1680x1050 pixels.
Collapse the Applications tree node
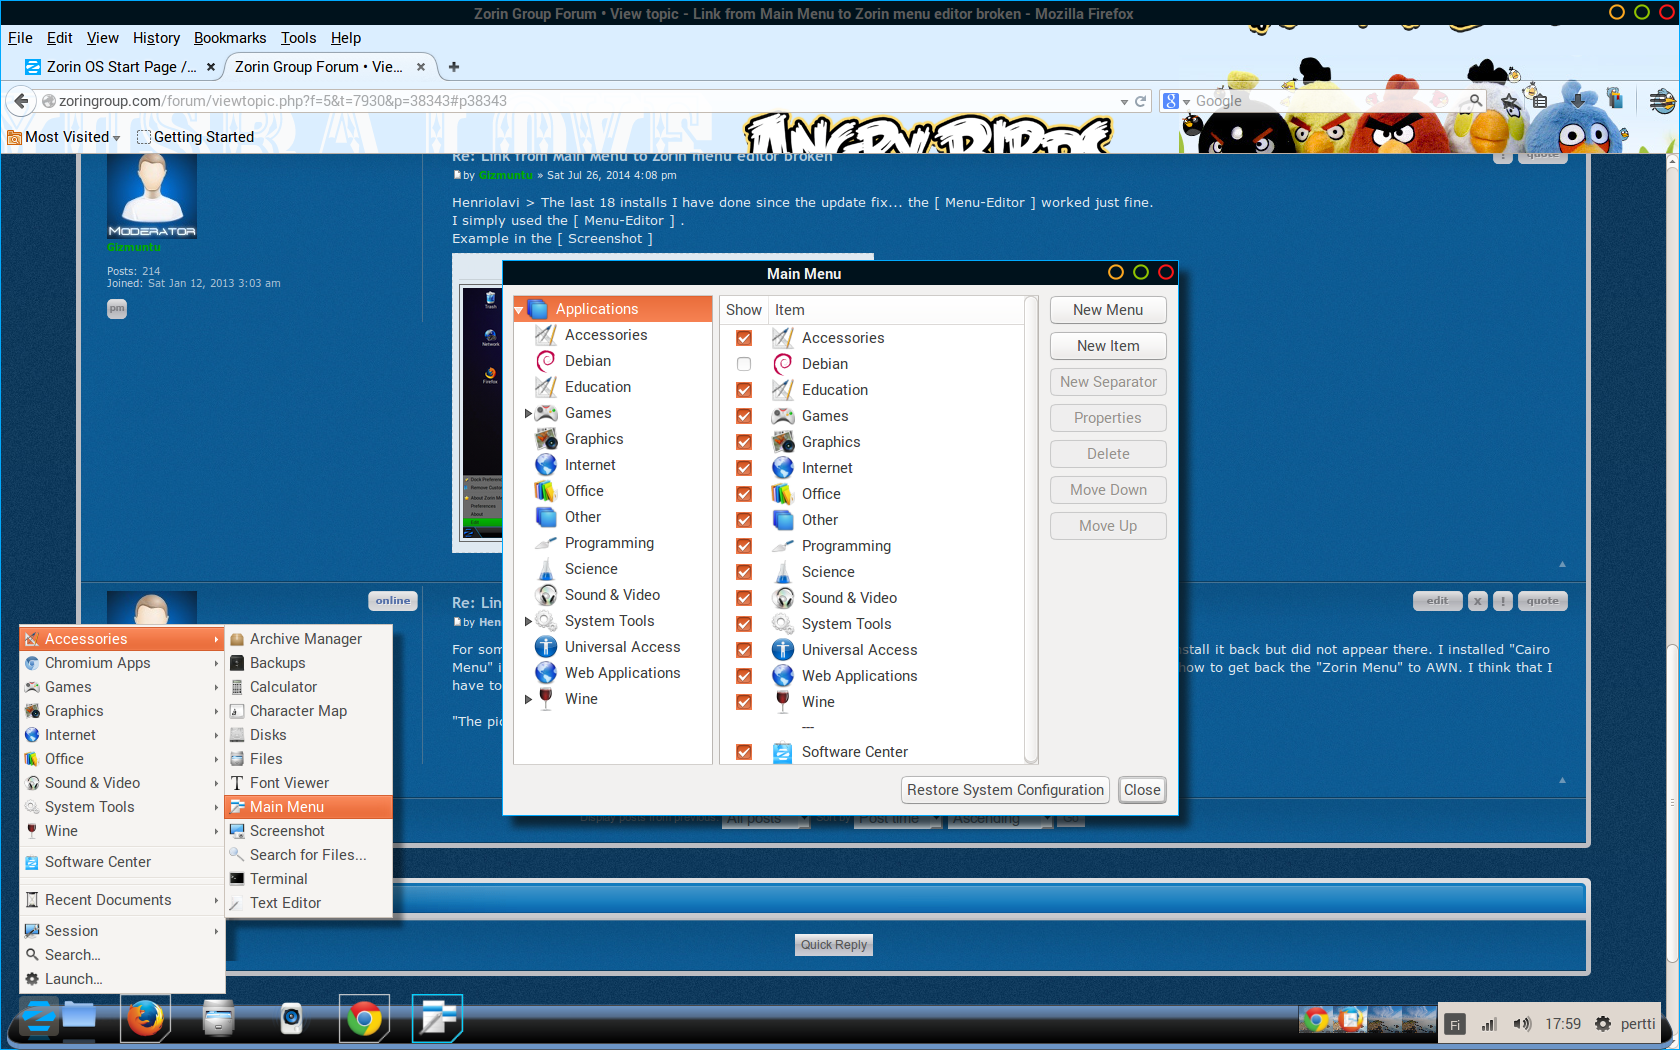(x=519, y=310)
